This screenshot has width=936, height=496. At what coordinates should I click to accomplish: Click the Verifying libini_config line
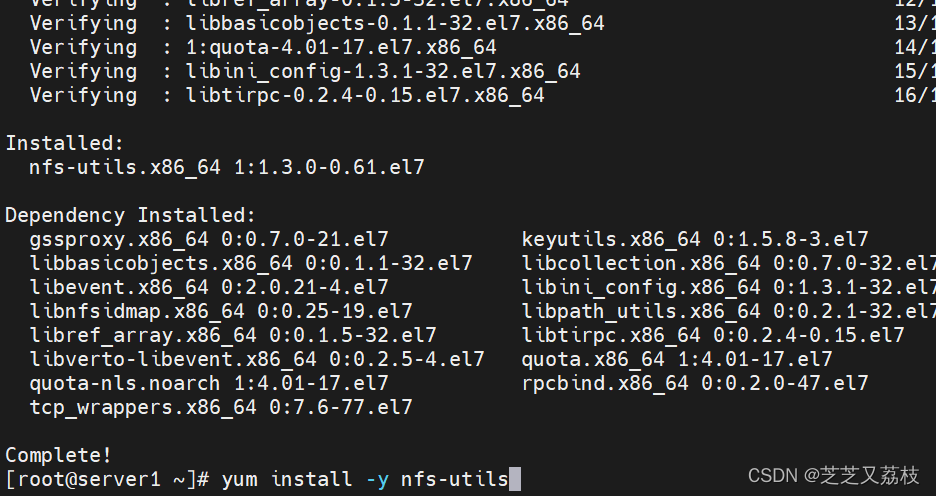click(305, 71)
